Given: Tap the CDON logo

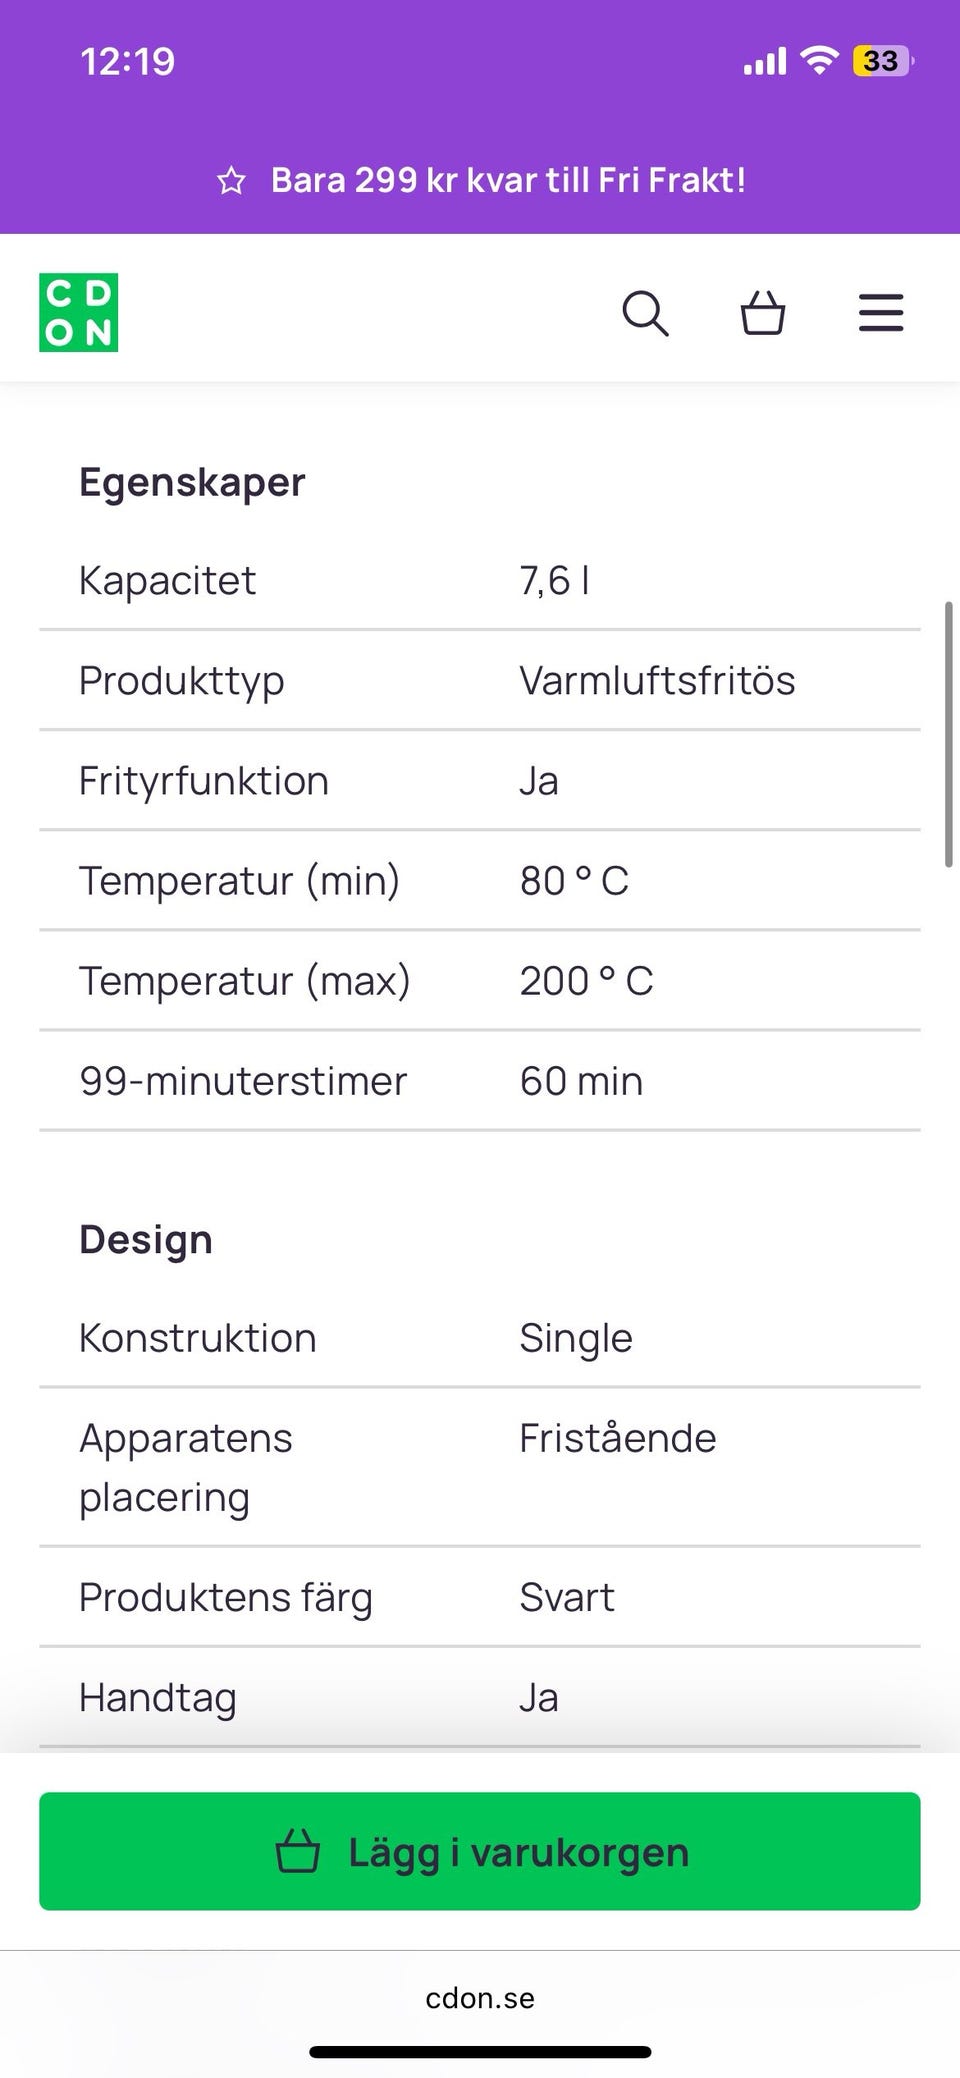Looking at the screenshot, I should coord(79,312).
